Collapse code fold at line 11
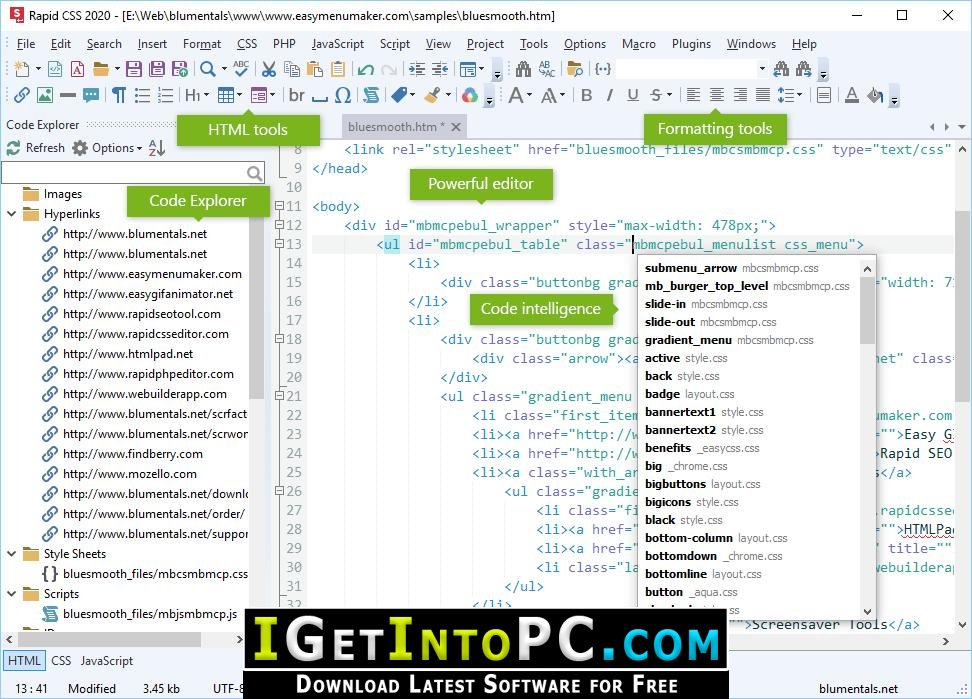The image size is (972, 699). [279, 206]
